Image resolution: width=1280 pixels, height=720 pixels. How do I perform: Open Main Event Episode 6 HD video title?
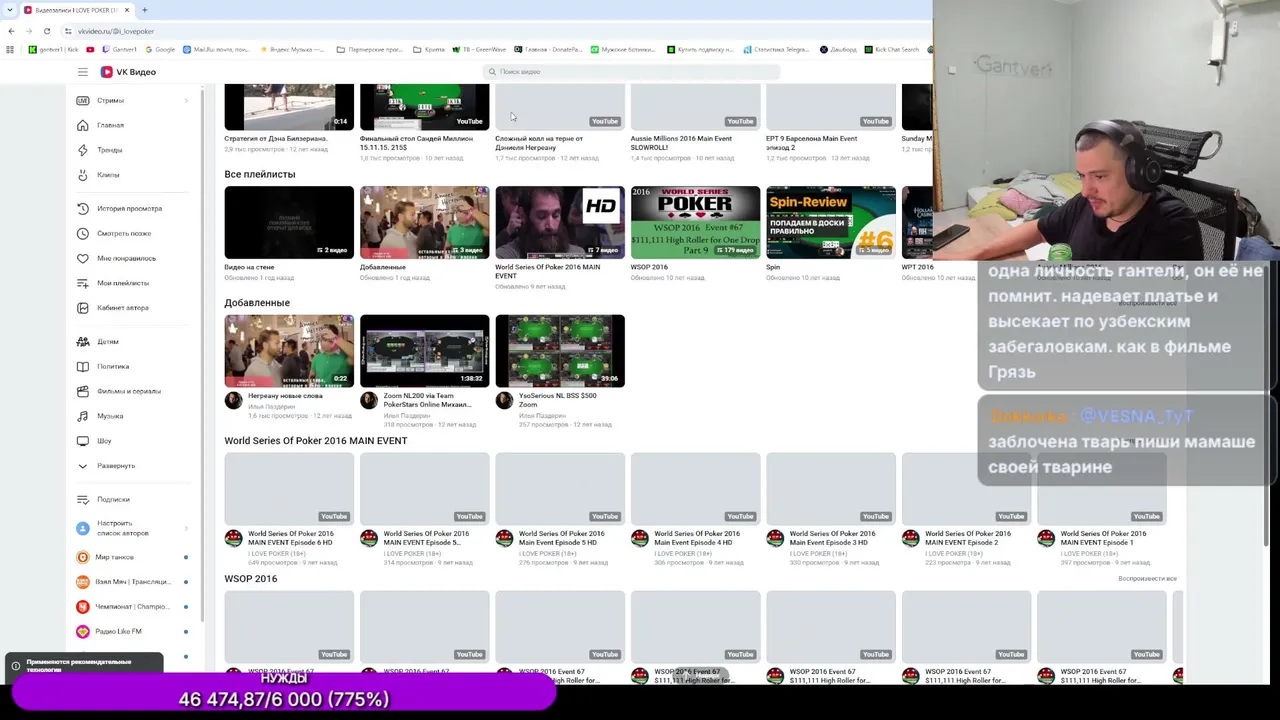pyautogui.click(x=290, y=538)
